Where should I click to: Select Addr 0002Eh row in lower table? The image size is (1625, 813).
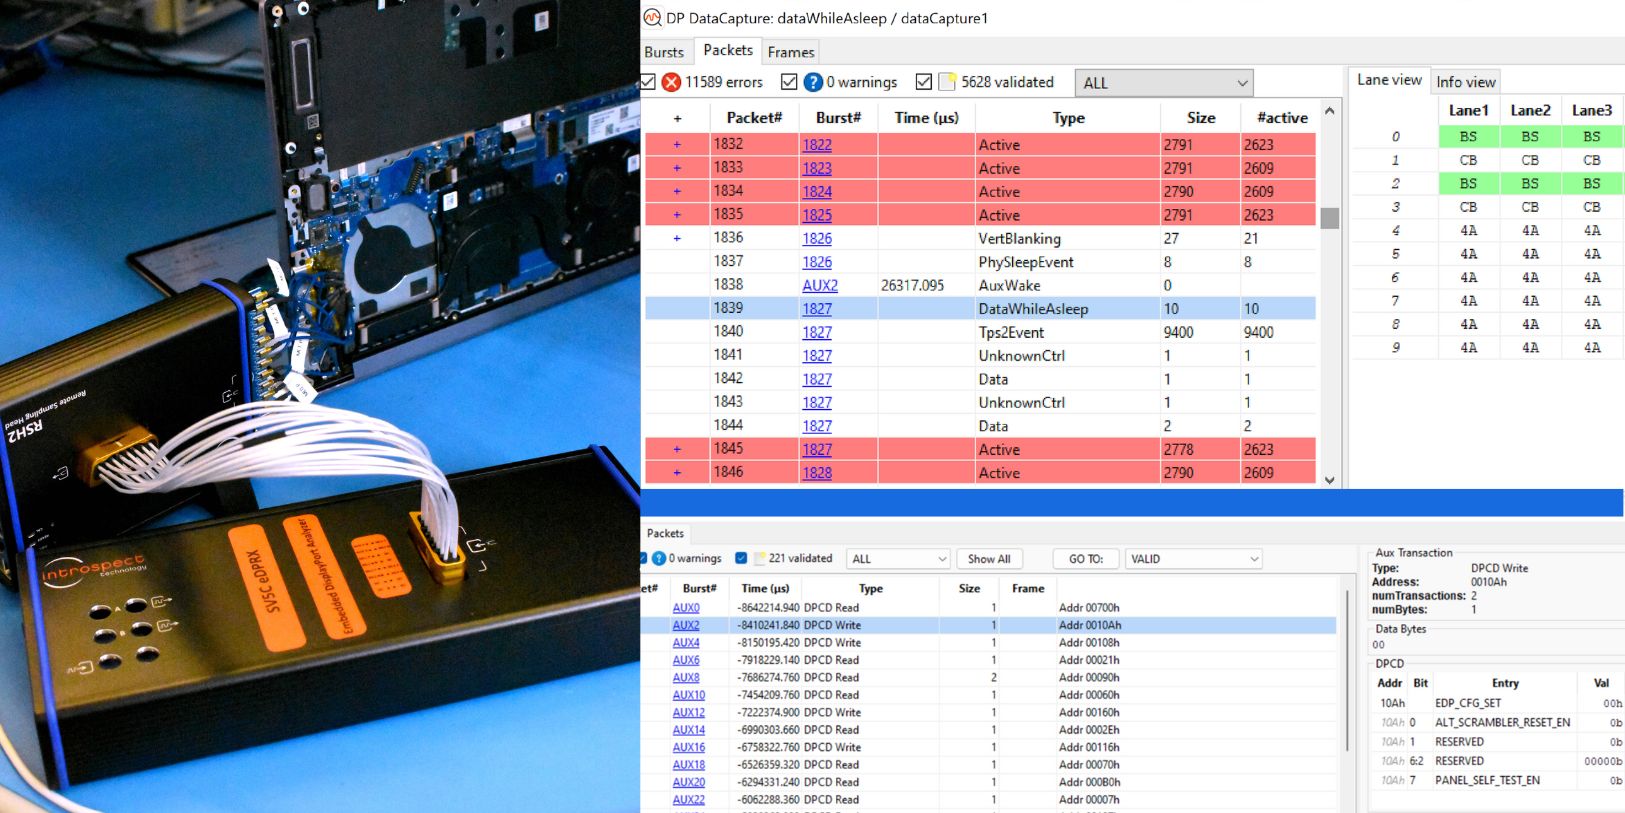click(x=988, y=730)
